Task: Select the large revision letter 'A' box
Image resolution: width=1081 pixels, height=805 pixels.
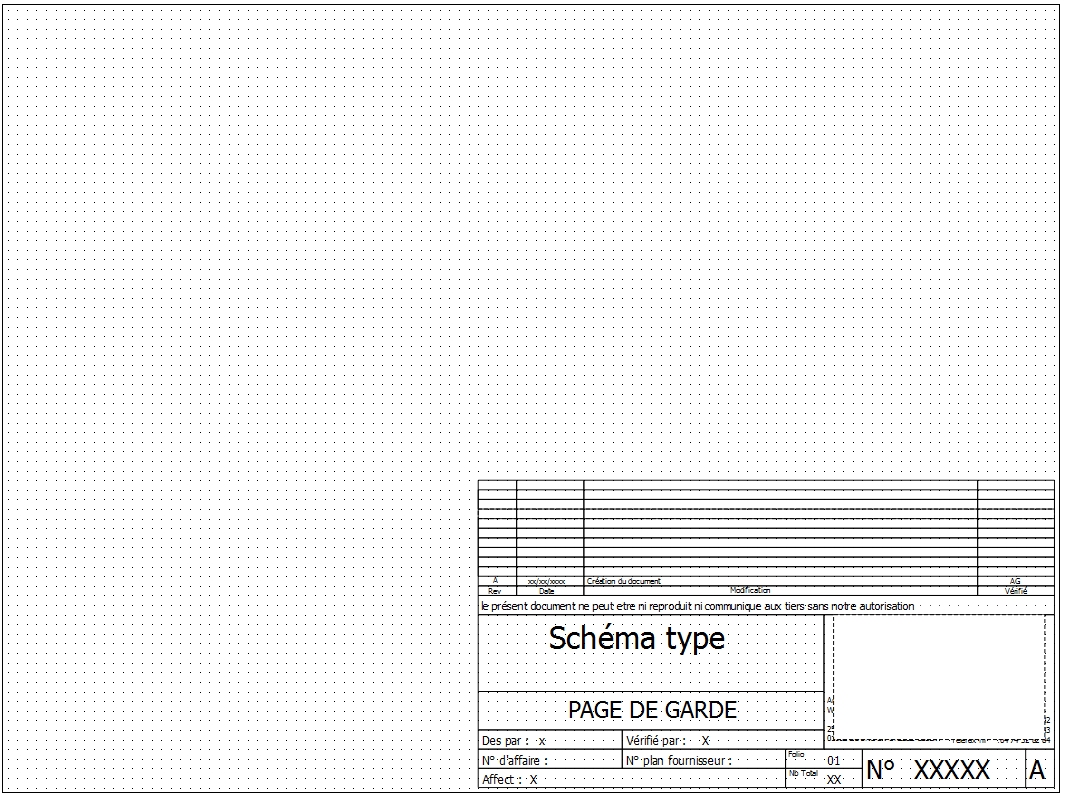Action: 1037,771
